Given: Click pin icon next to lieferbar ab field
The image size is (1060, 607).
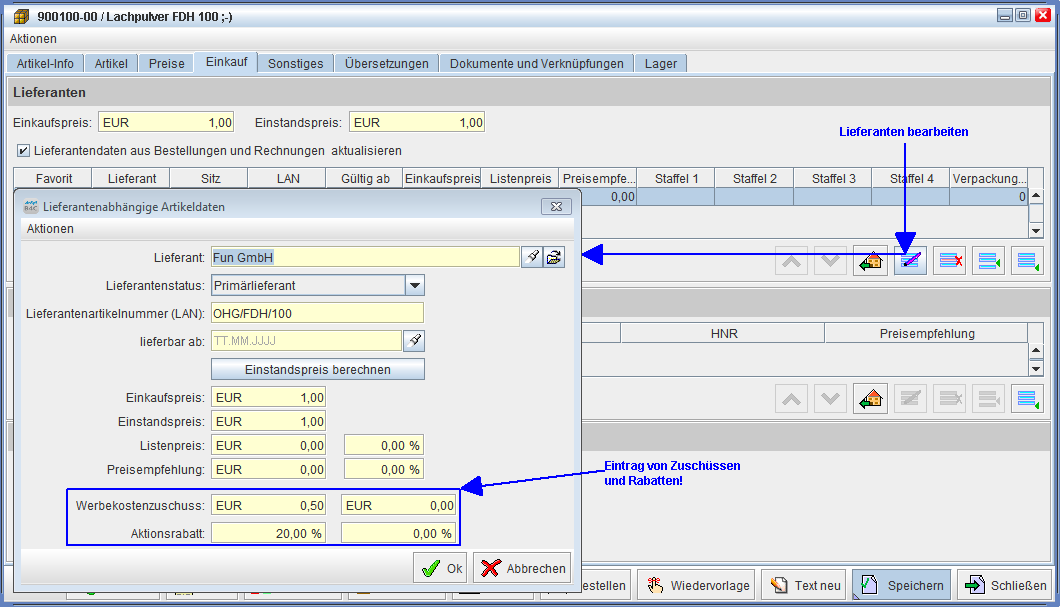Looking at the screenshot, I should coord(414,341).
